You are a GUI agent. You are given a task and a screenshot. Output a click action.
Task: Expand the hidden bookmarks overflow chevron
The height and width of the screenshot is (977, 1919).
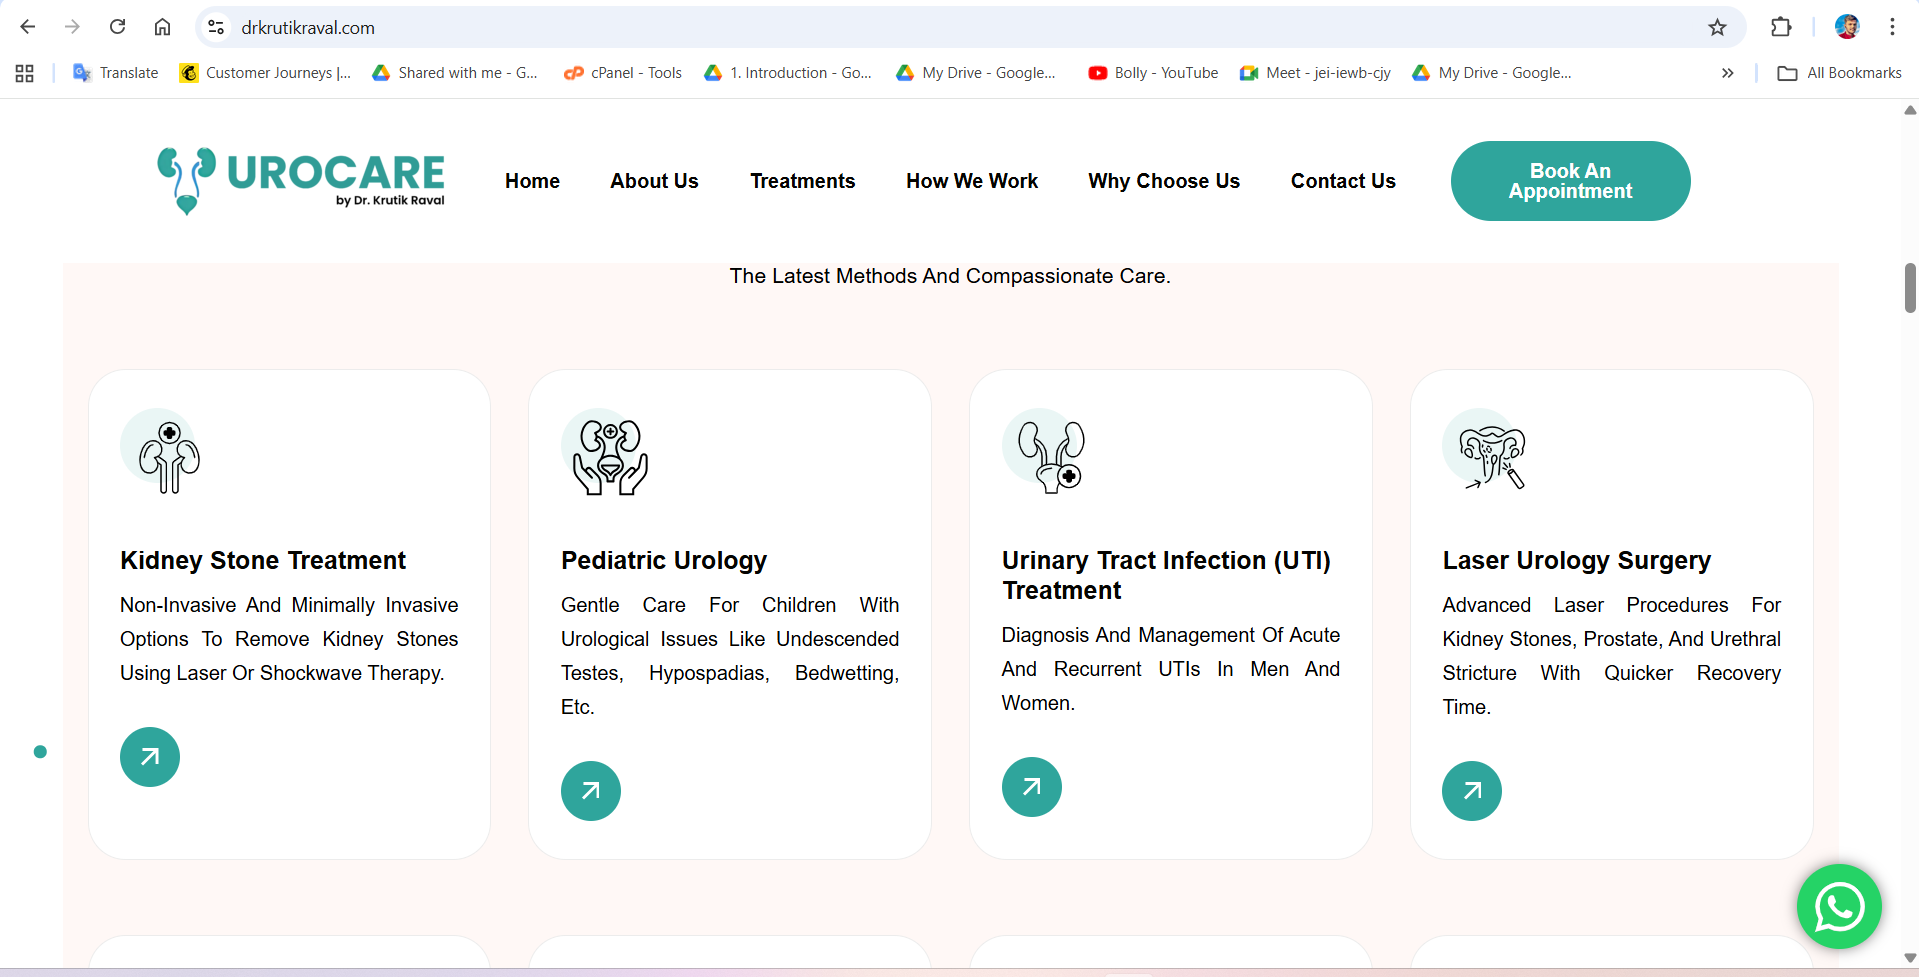click(1727, 73)
